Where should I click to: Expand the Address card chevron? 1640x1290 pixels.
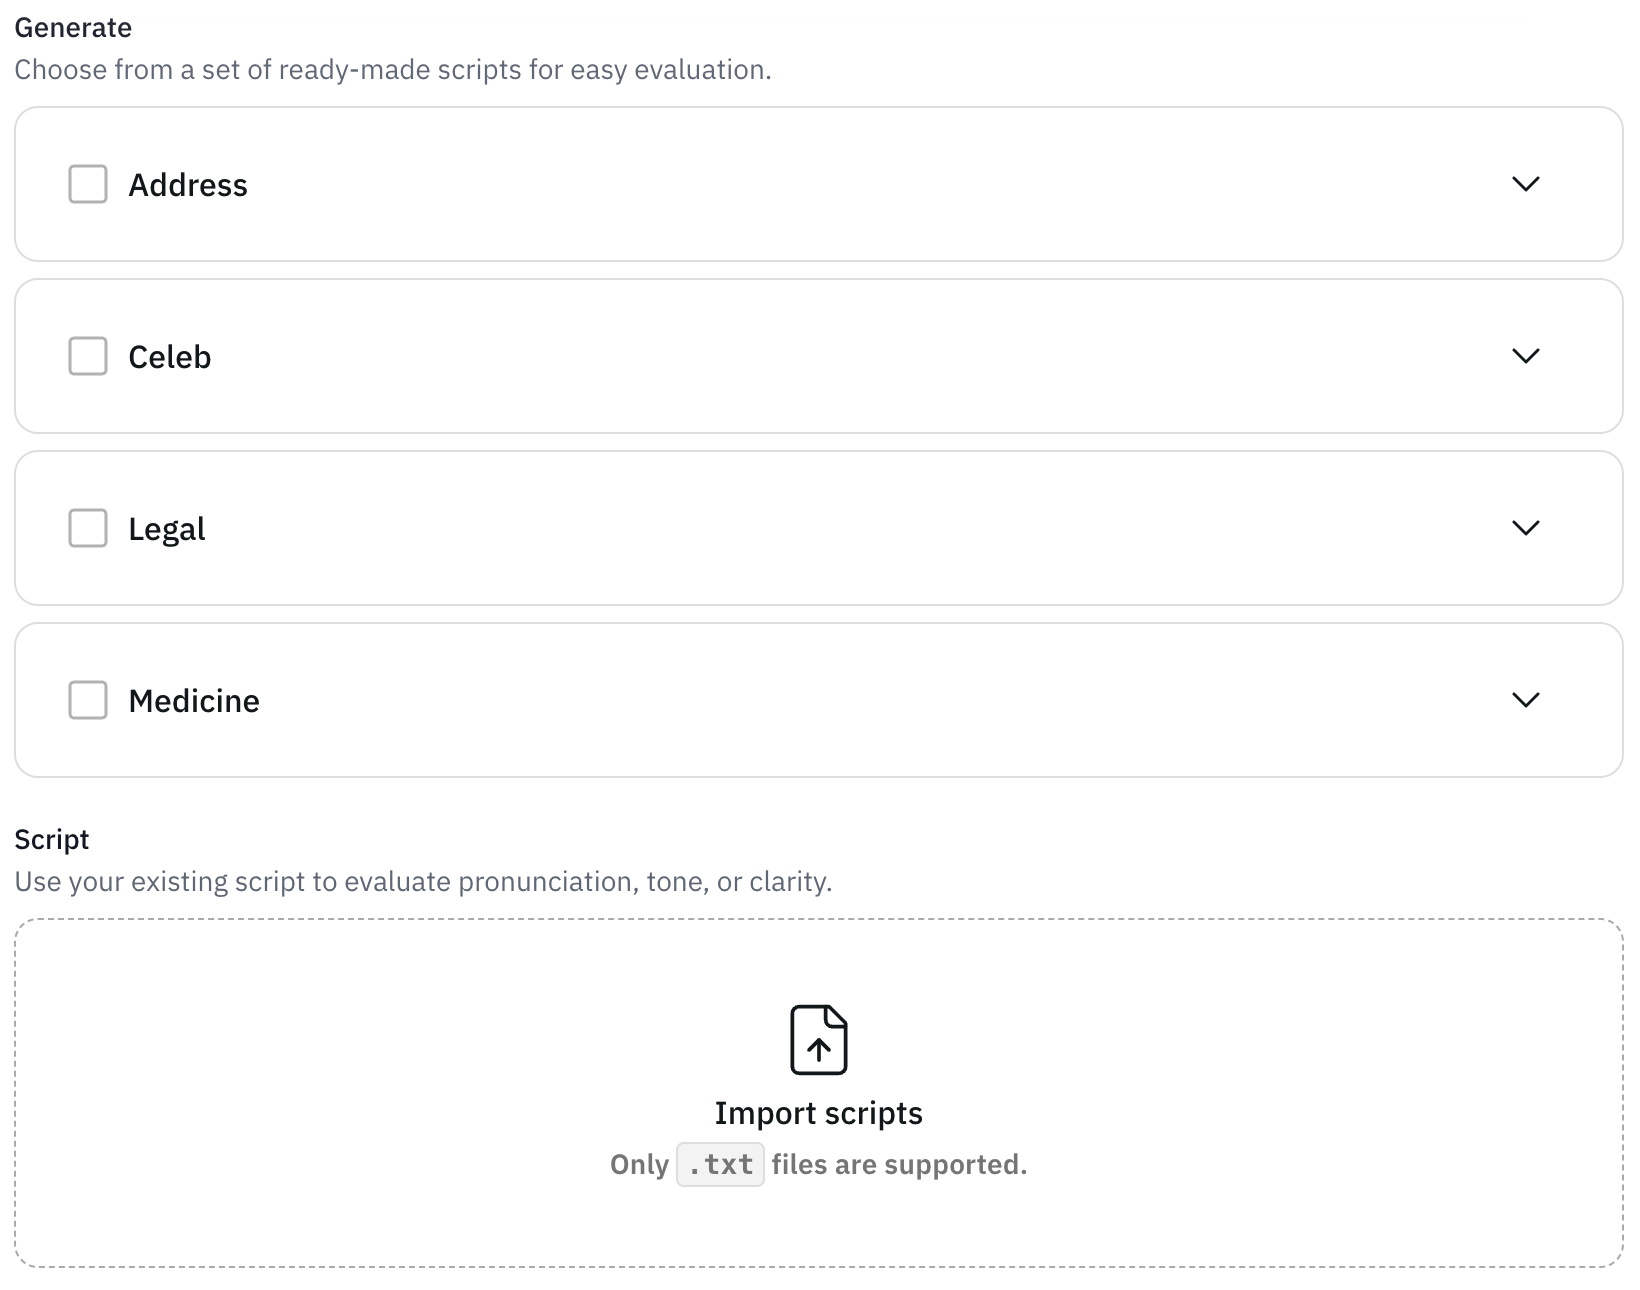click(1525, 184)
